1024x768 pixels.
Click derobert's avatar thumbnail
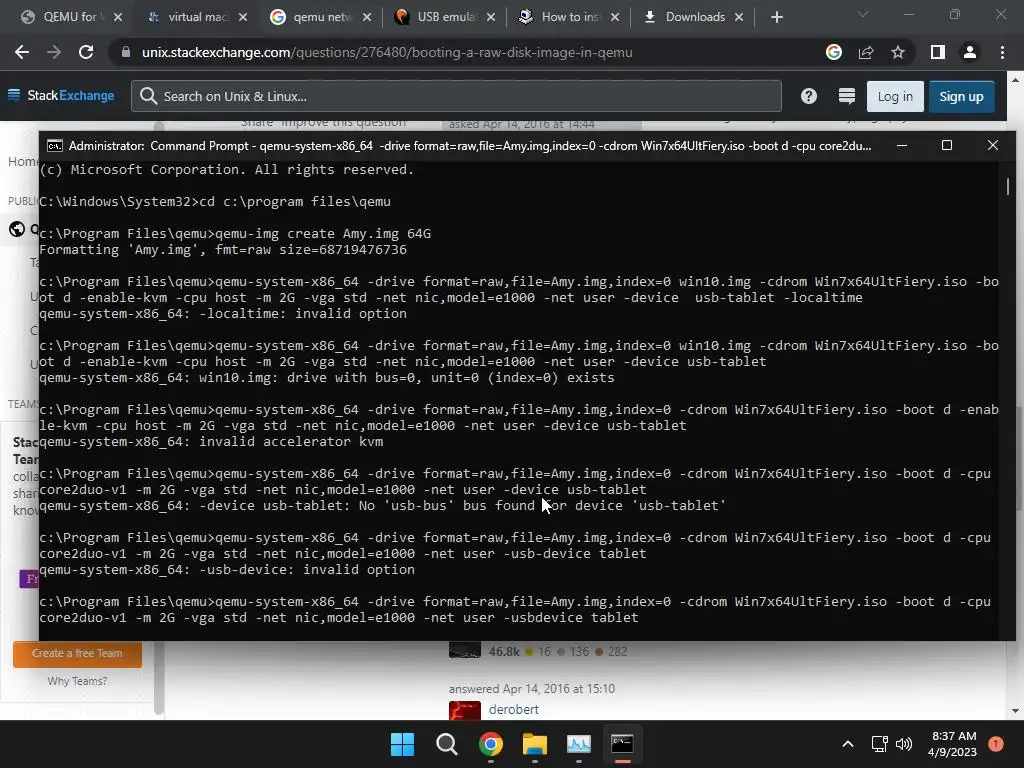pyautogui.click(x=465, y=711)
